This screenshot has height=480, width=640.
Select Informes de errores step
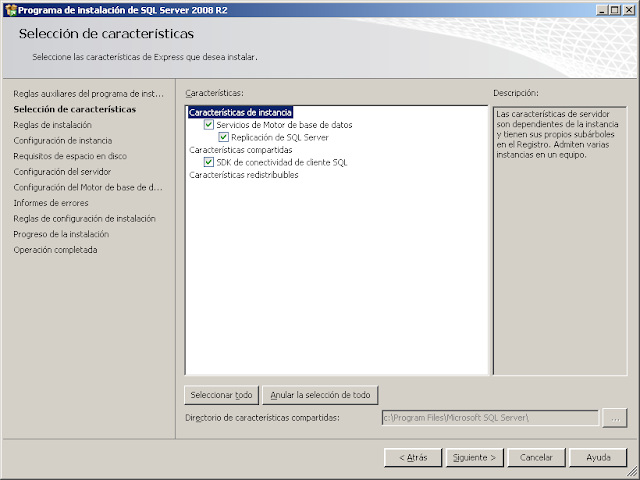(51, 203)
